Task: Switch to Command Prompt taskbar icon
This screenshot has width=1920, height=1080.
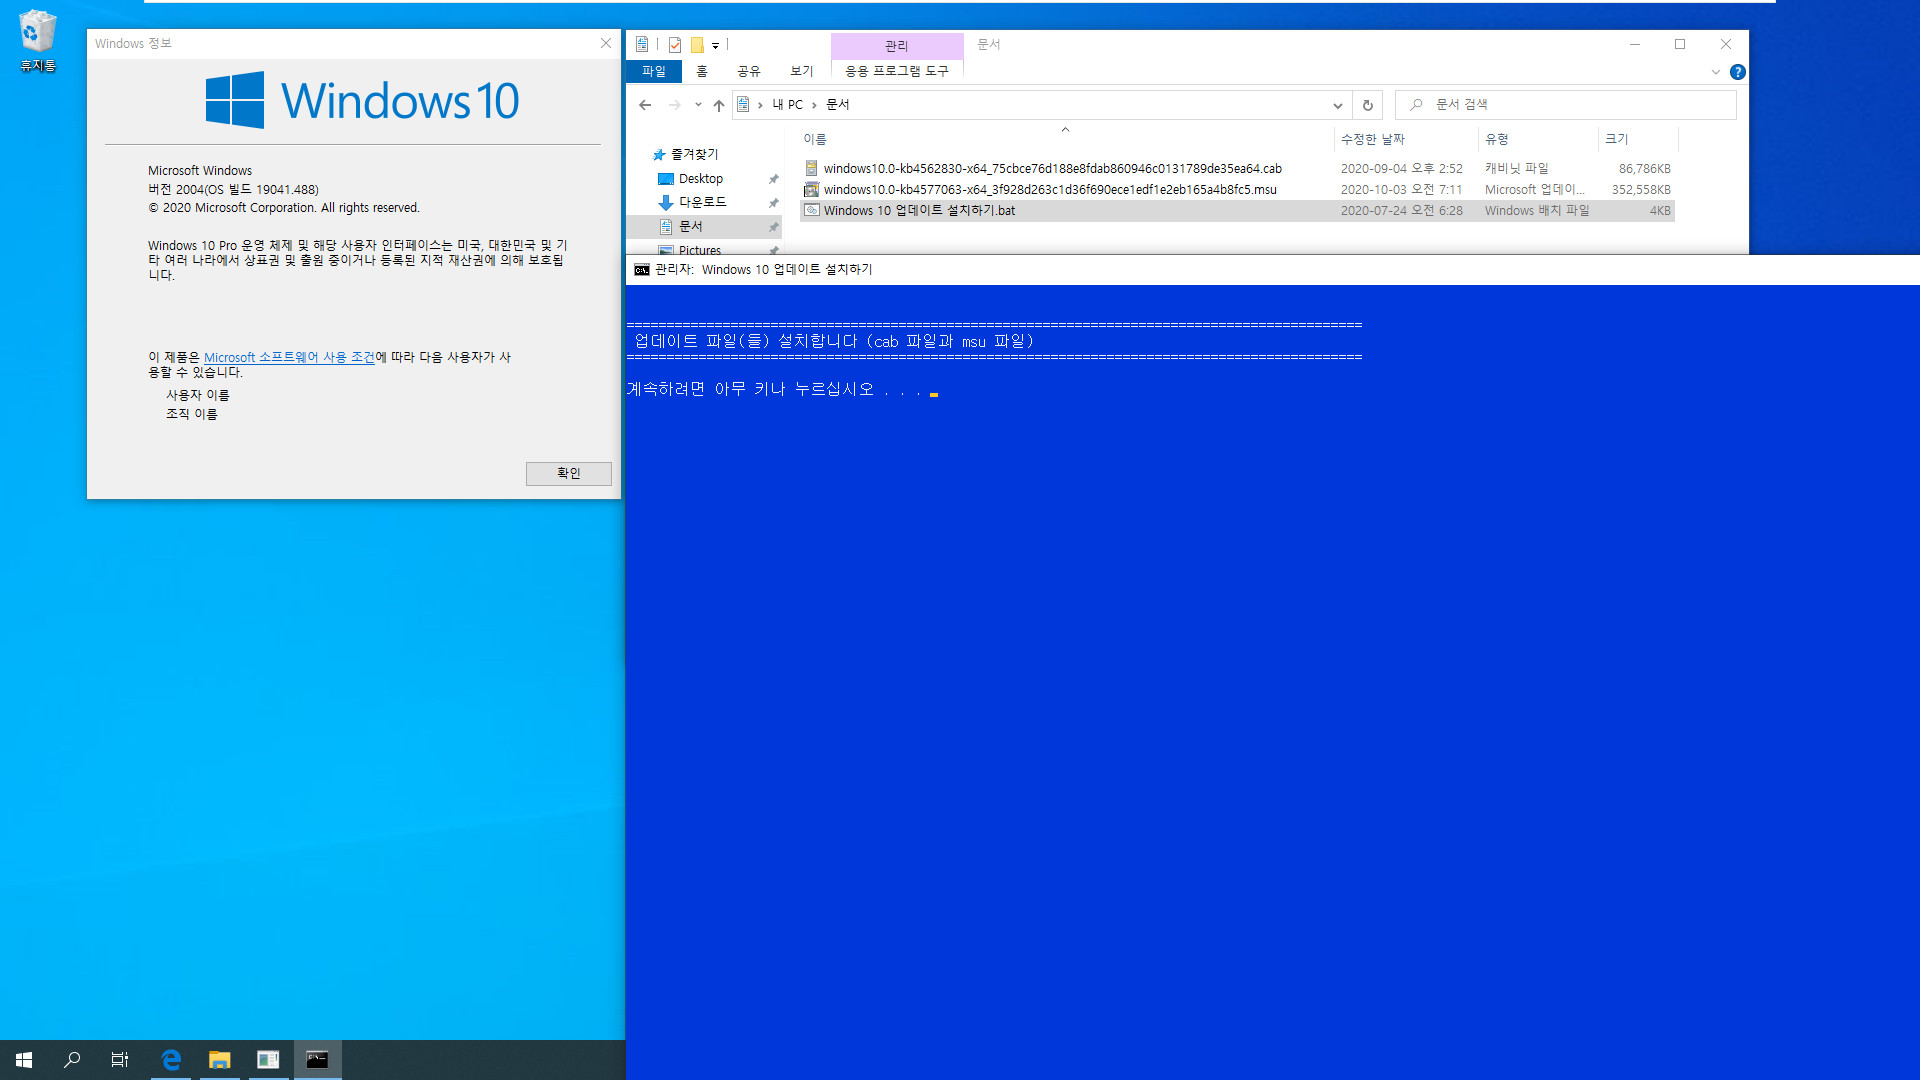Action: coord(317,1060)
